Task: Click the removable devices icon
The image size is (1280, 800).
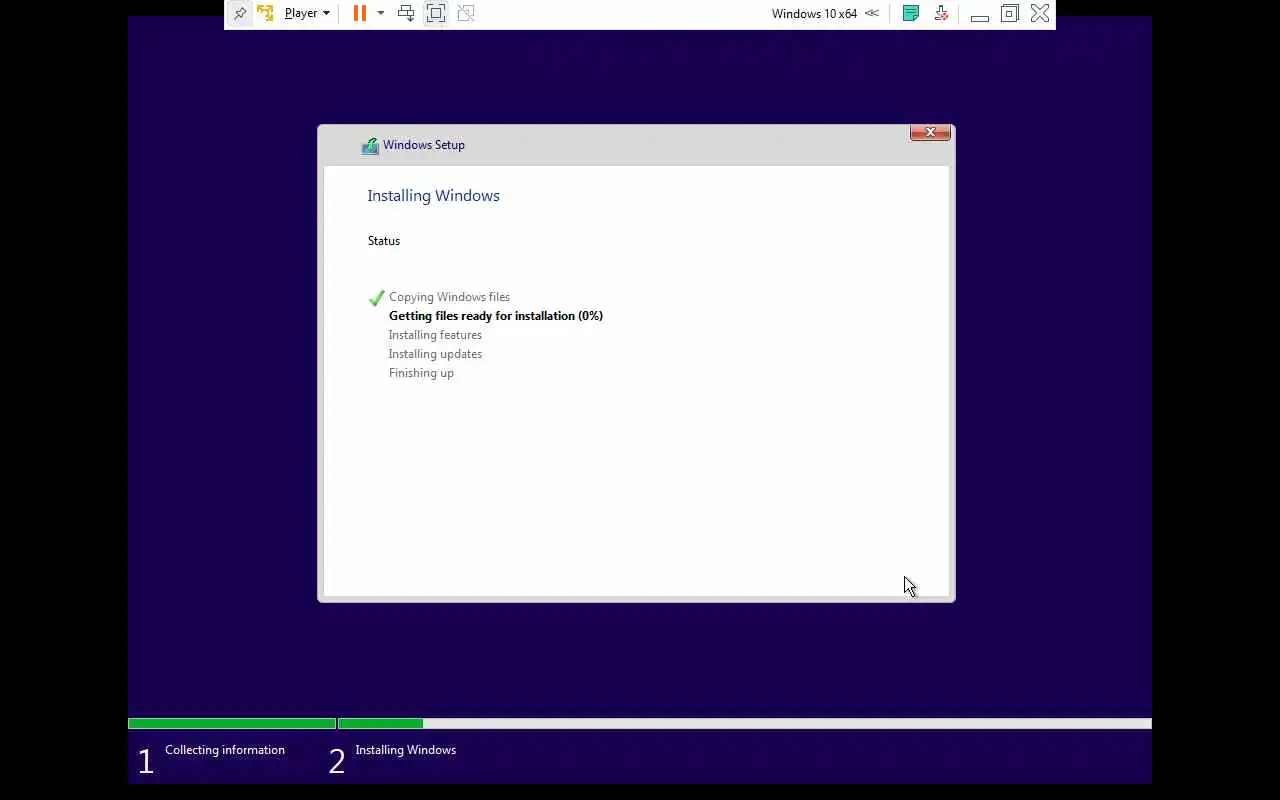Action: click(x=941, y=13)
